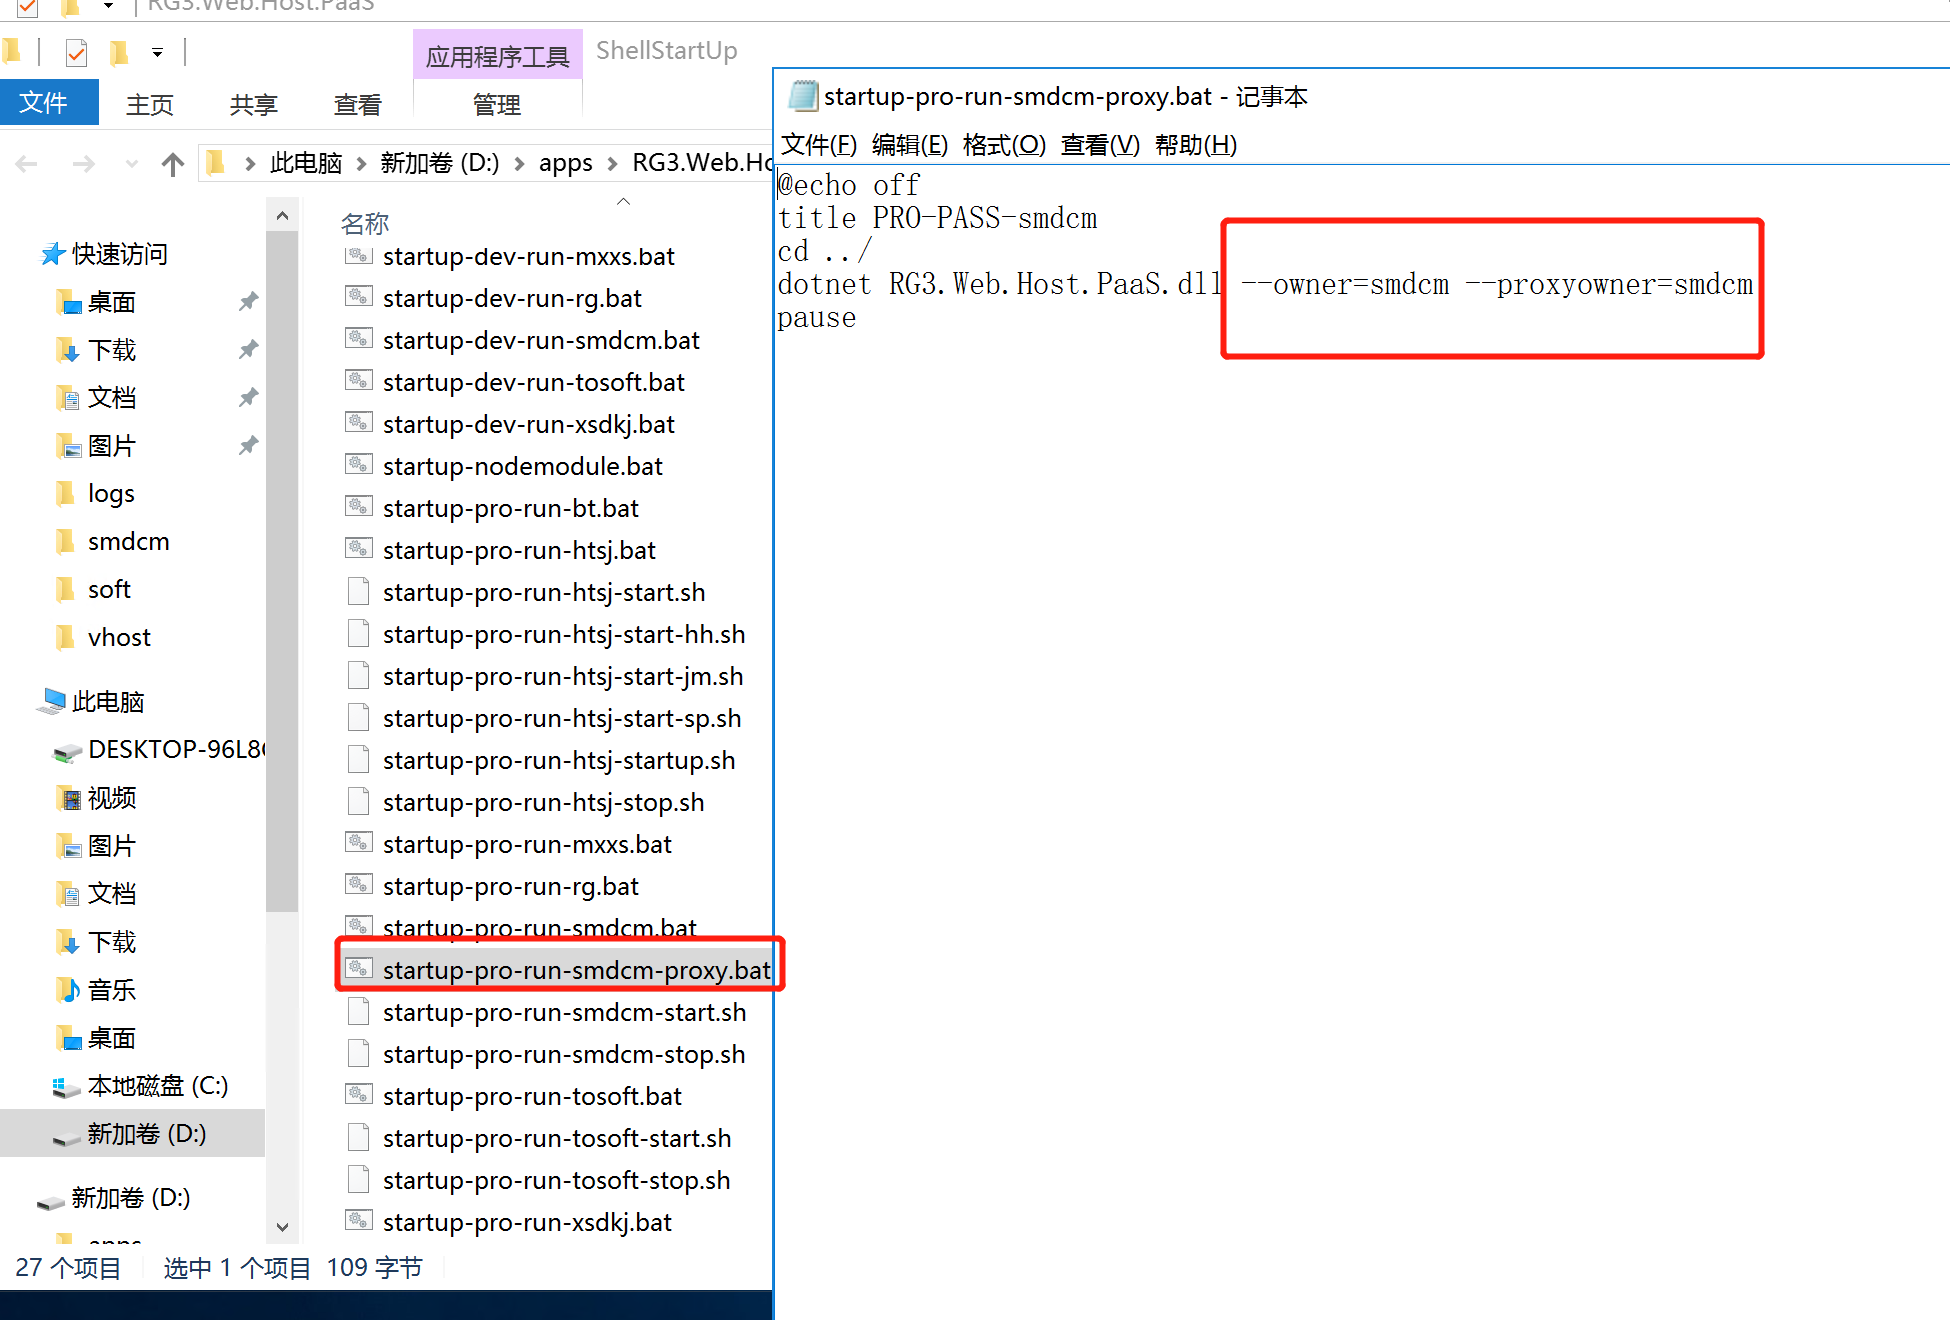
Task: Expand chevron after 此电脑 in address bar
Action: (361, 164)
